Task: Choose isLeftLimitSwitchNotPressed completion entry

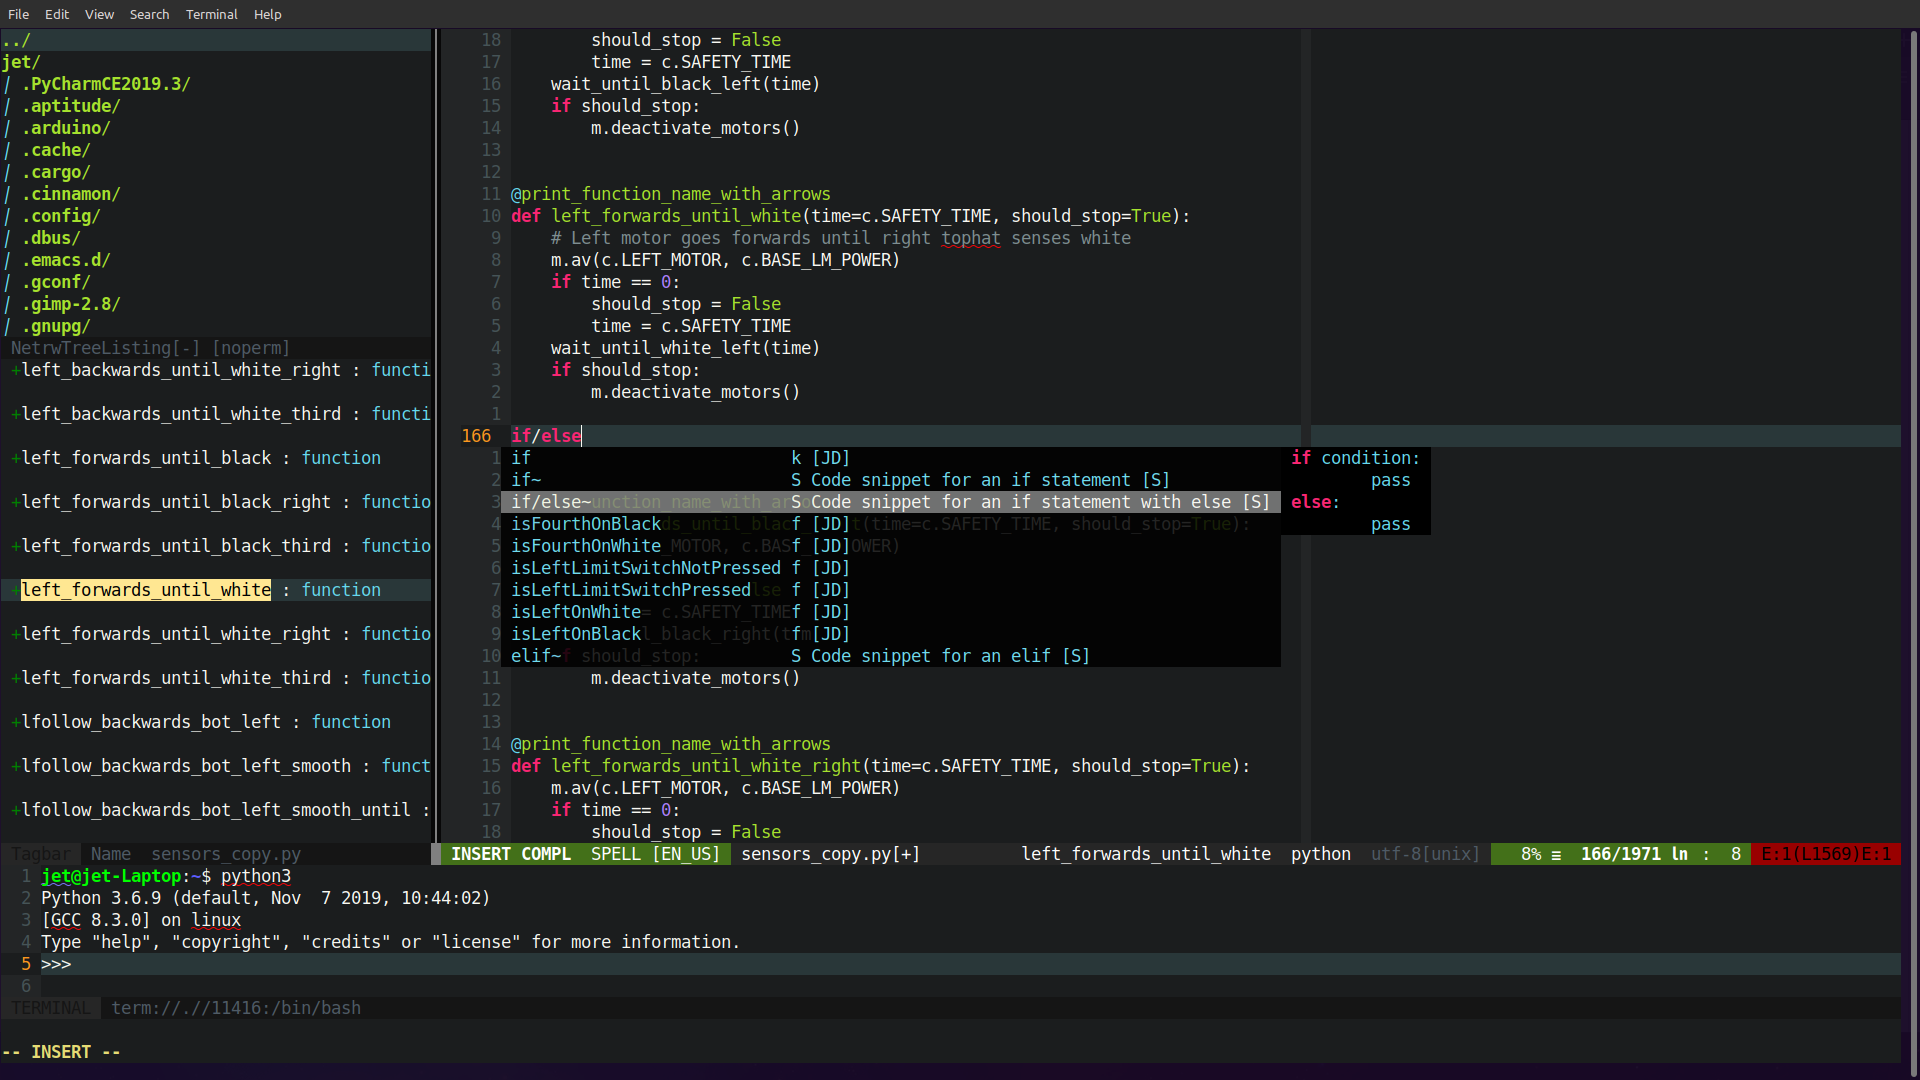Action: (890, 568)
